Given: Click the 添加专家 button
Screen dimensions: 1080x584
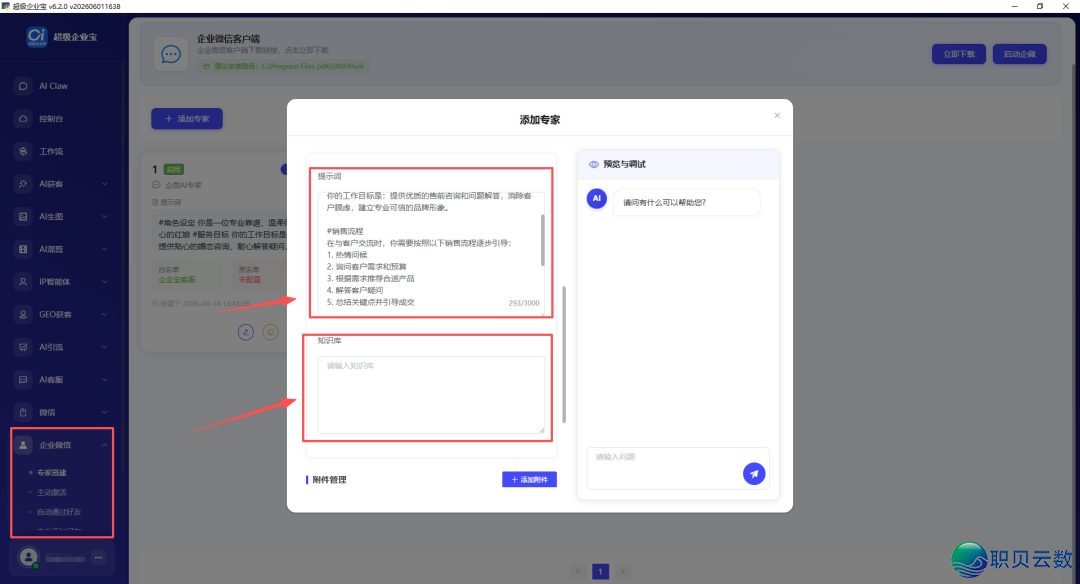Looking at the screenshot, I should click(187, 118).
